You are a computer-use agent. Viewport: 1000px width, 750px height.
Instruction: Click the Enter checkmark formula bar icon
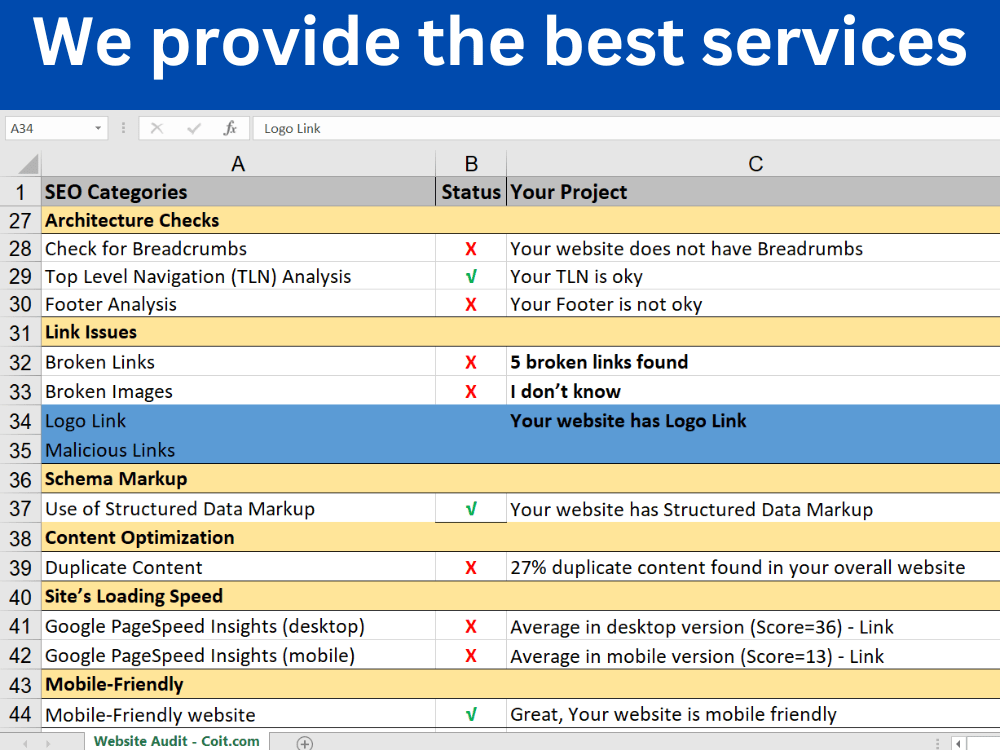[x=194, y=129]
